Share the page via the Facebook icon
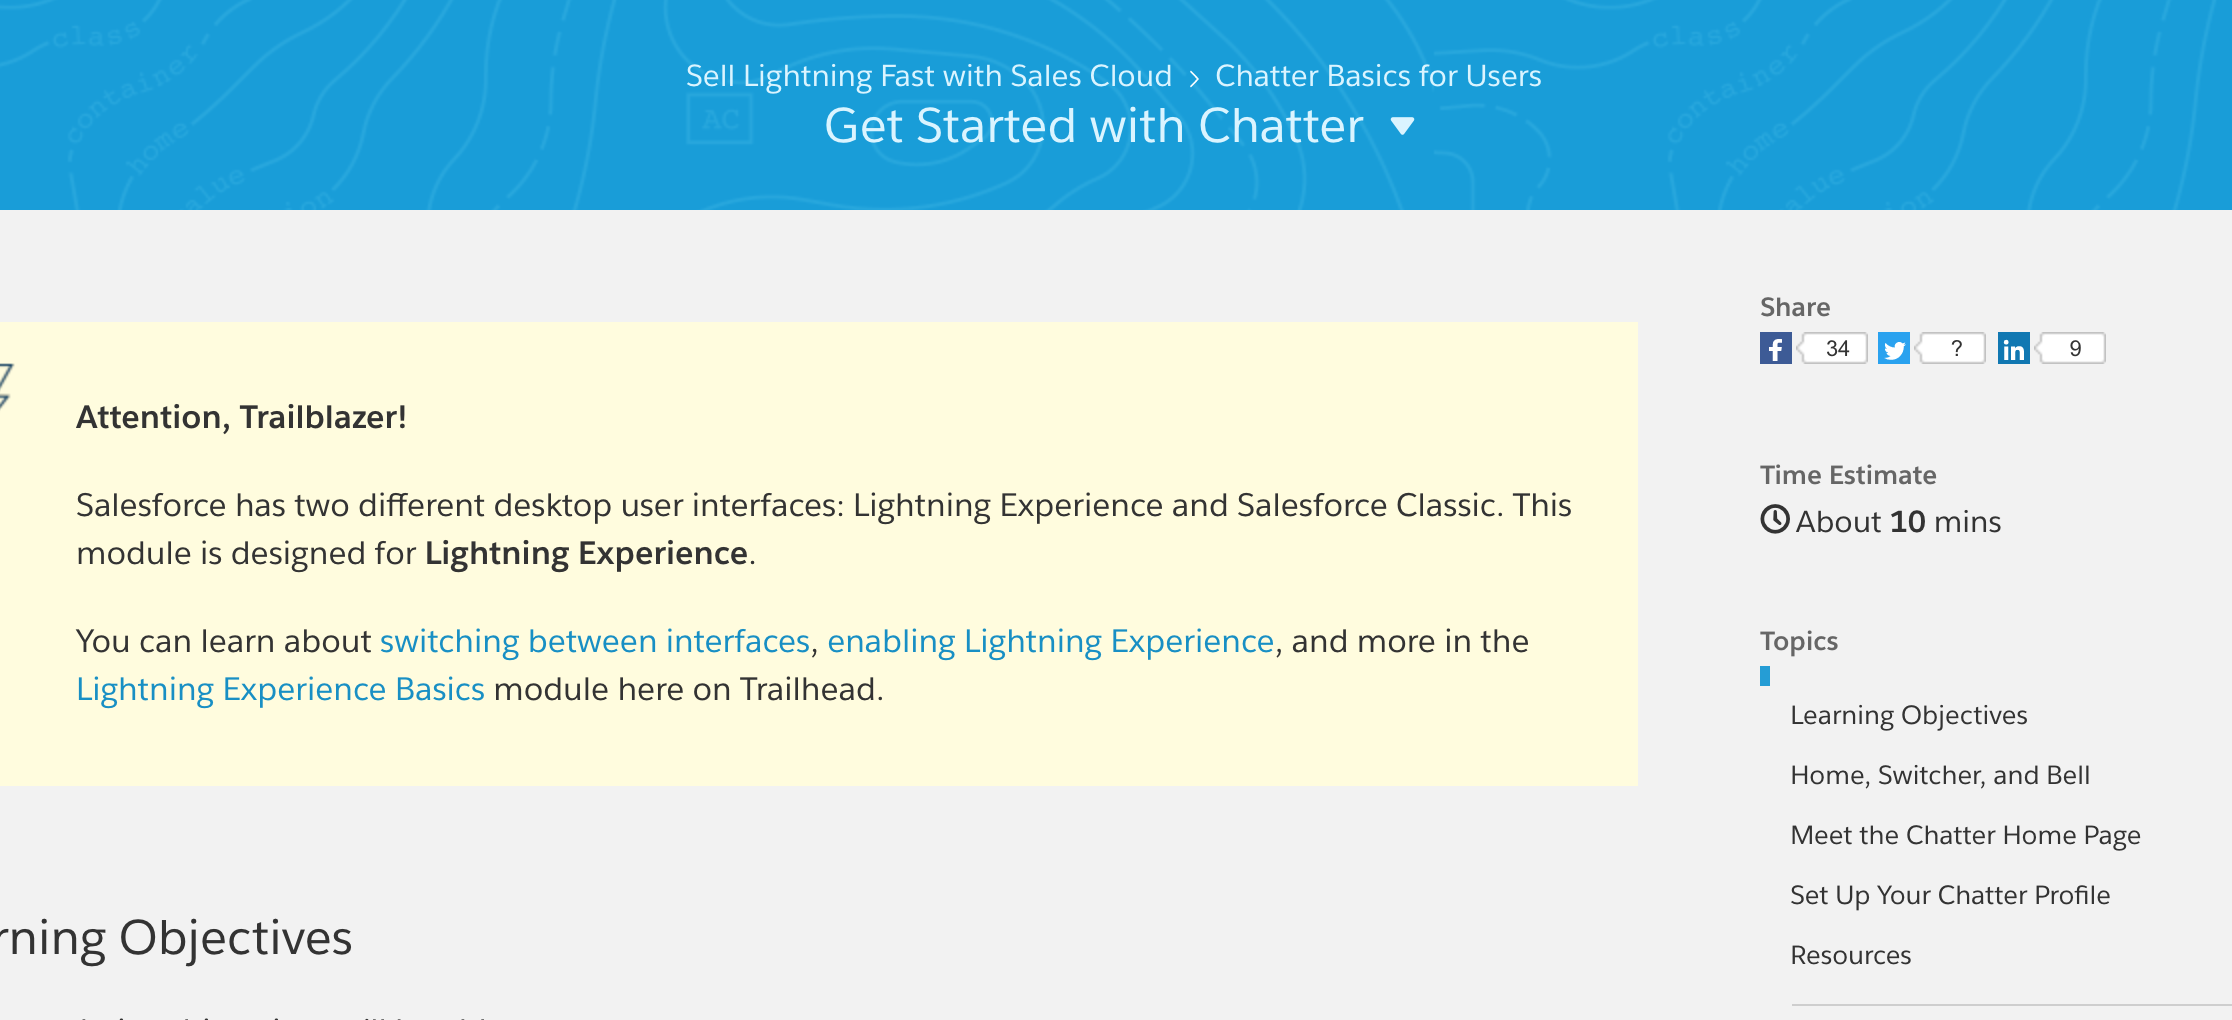2232x1020 pixels. coord(1776,348)
